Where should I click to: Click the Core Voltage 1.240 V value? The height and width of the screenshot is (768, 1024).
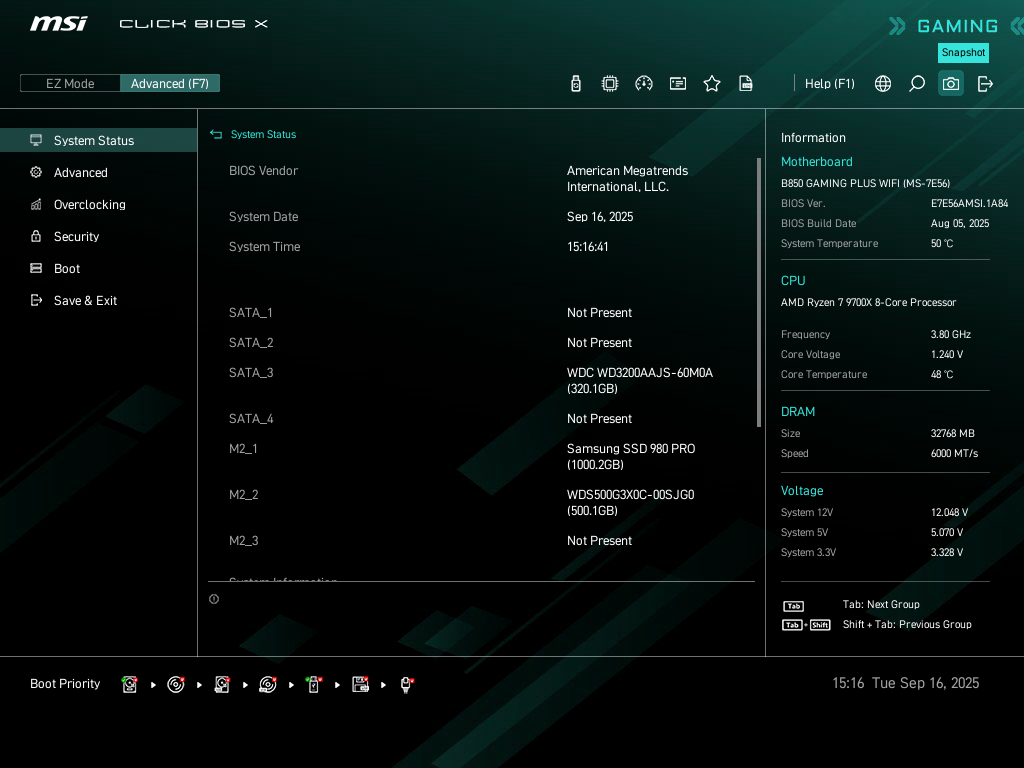tap(947, 355)
